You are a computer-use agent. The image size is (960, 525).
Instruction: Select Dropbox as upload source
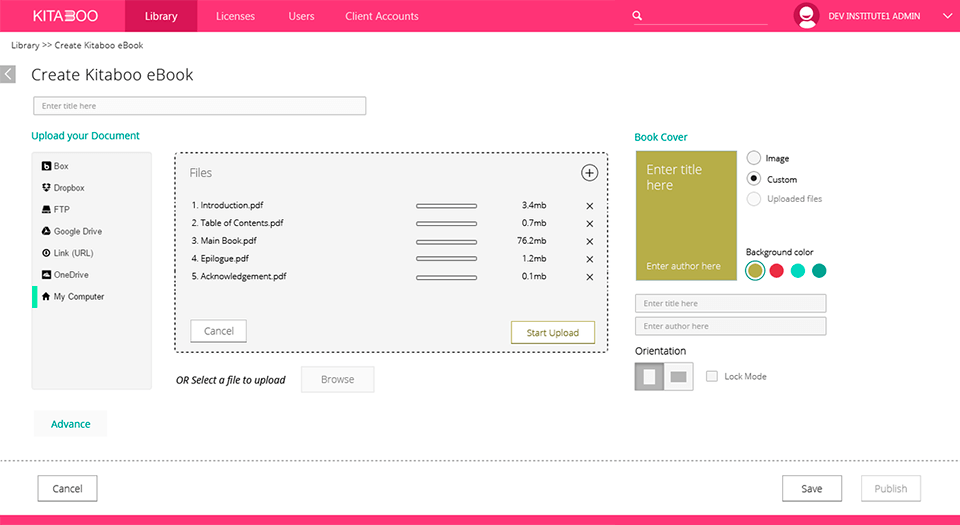pyautogui.click(x=63, y=188)
